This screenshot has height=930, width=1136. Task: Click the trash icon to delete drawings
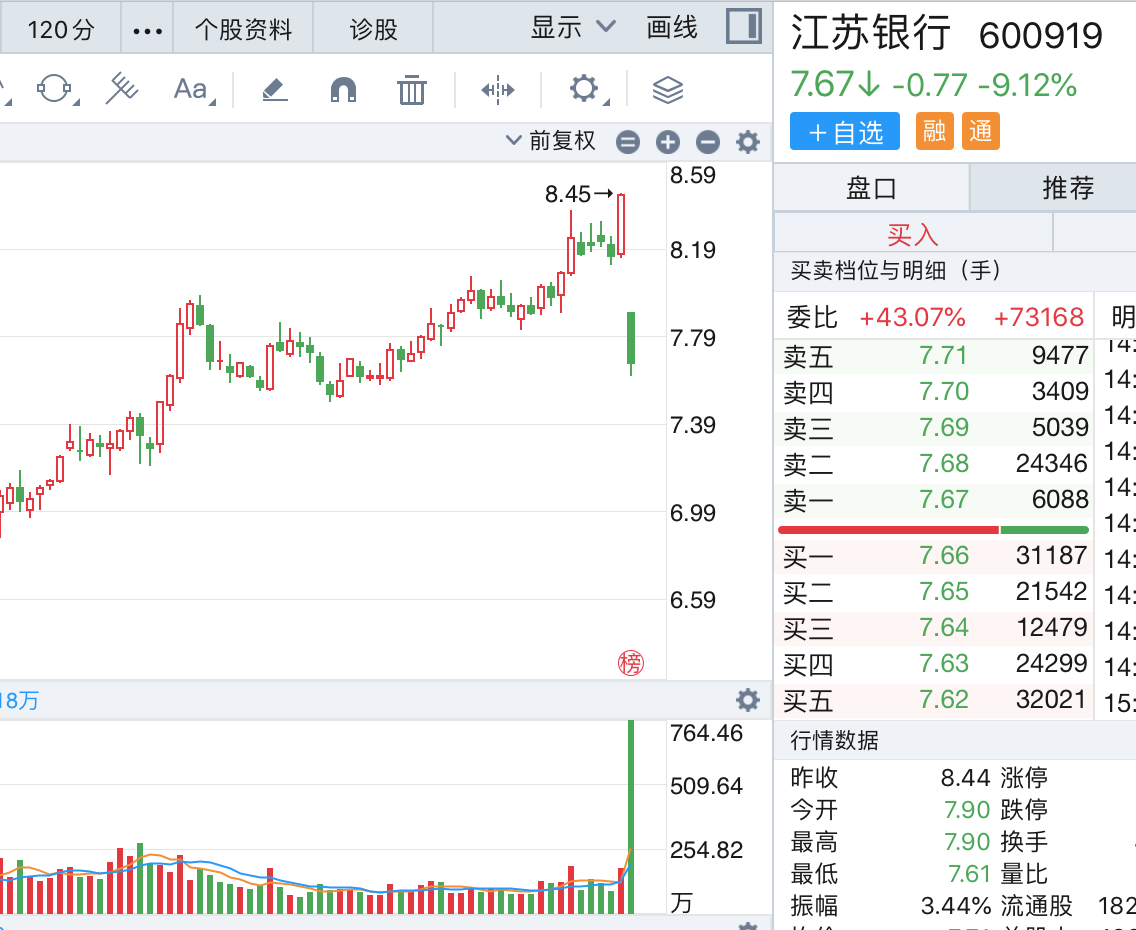point(411,90)
